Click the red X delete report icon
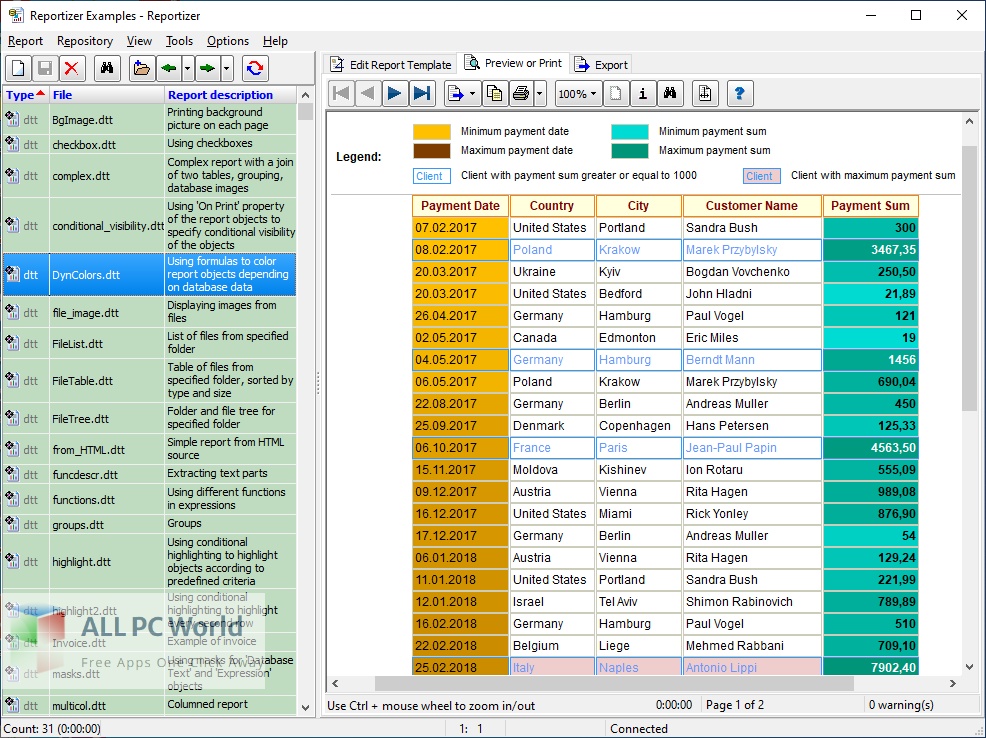Screen dimensions: 986x738 point(71,68)
